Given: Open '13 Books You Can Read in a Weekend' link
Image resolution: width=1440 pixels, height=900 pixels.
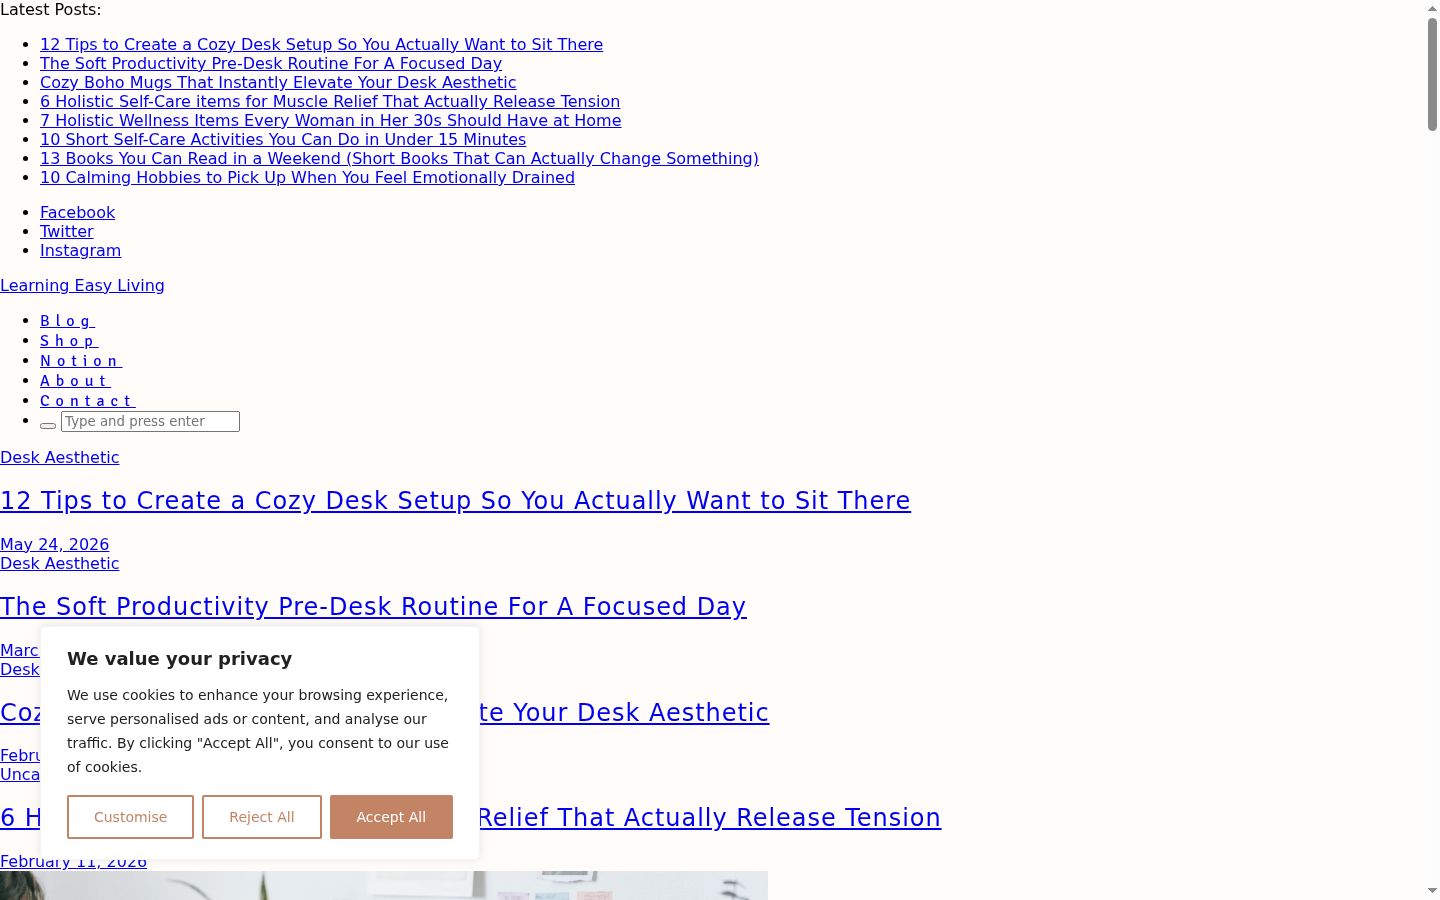Looking at the screenshot, I should [x=399, y=158].
